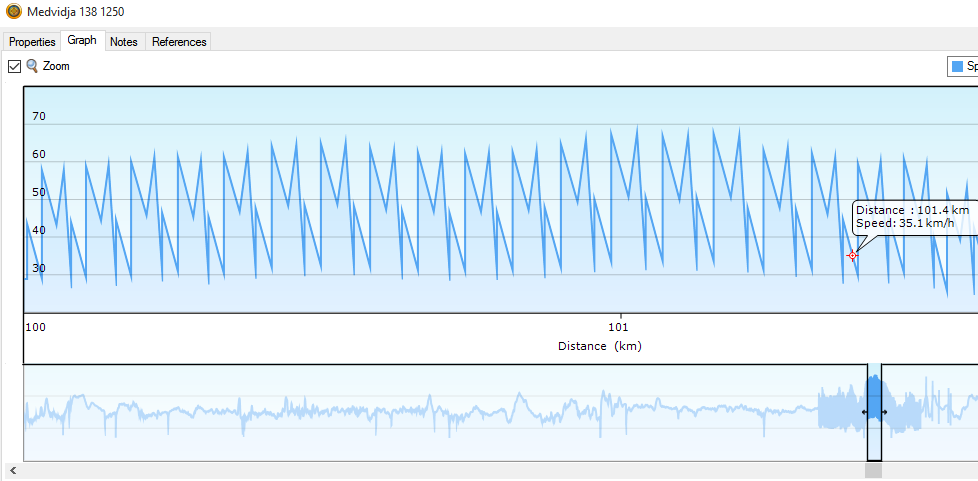Open the Properties tab
Image resolution: width=978 pixels, height=481 pixels.
pyautogui.click(x=32, y=42)
